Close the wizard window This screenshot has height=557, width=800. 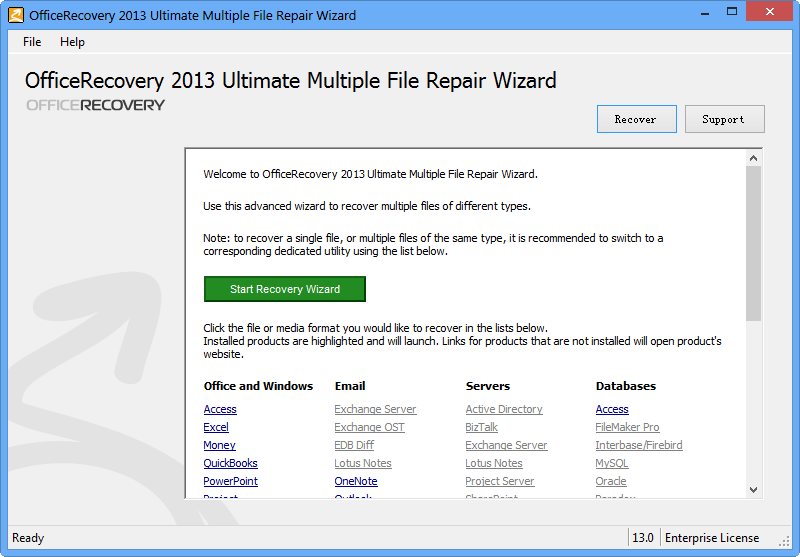[x=769, y=11]
